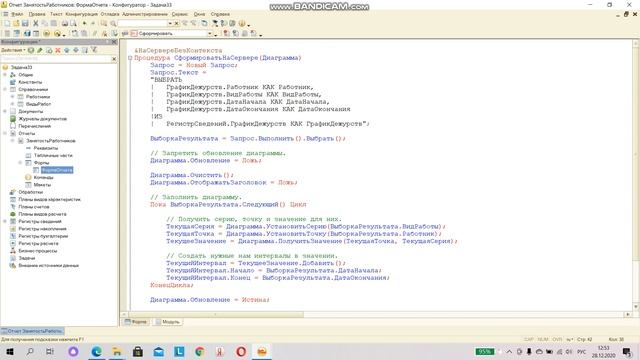
Task: Open Opera browser from the taskbar
Action: click(x=241, y=351)
